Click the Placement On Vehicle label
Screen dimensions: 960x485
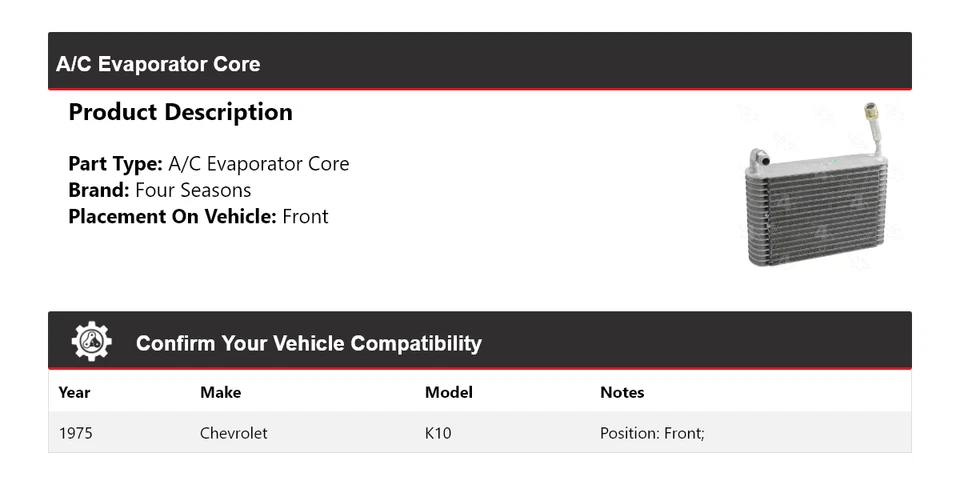[x=172, y=216]
